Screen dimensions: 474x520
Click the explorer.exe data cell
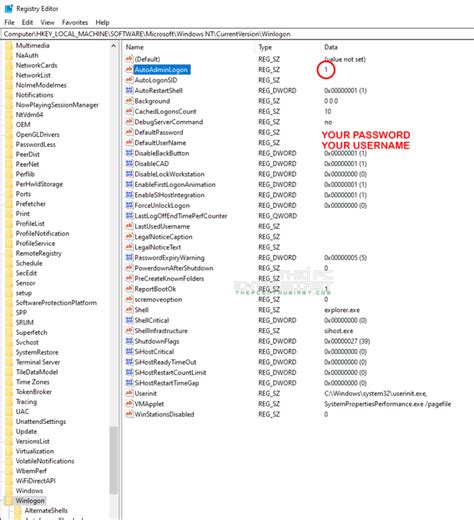(x=342, y=310)
